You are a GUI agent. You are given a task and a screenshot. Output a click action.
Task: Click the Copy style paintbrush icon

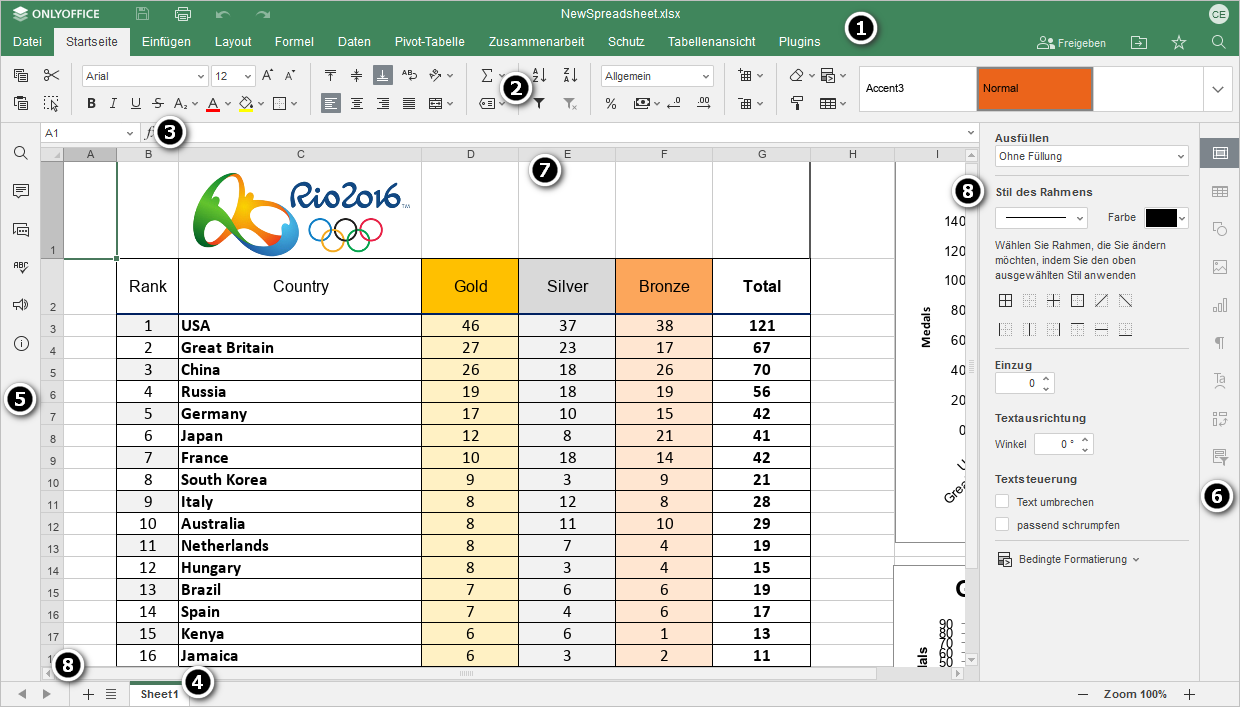797,103
